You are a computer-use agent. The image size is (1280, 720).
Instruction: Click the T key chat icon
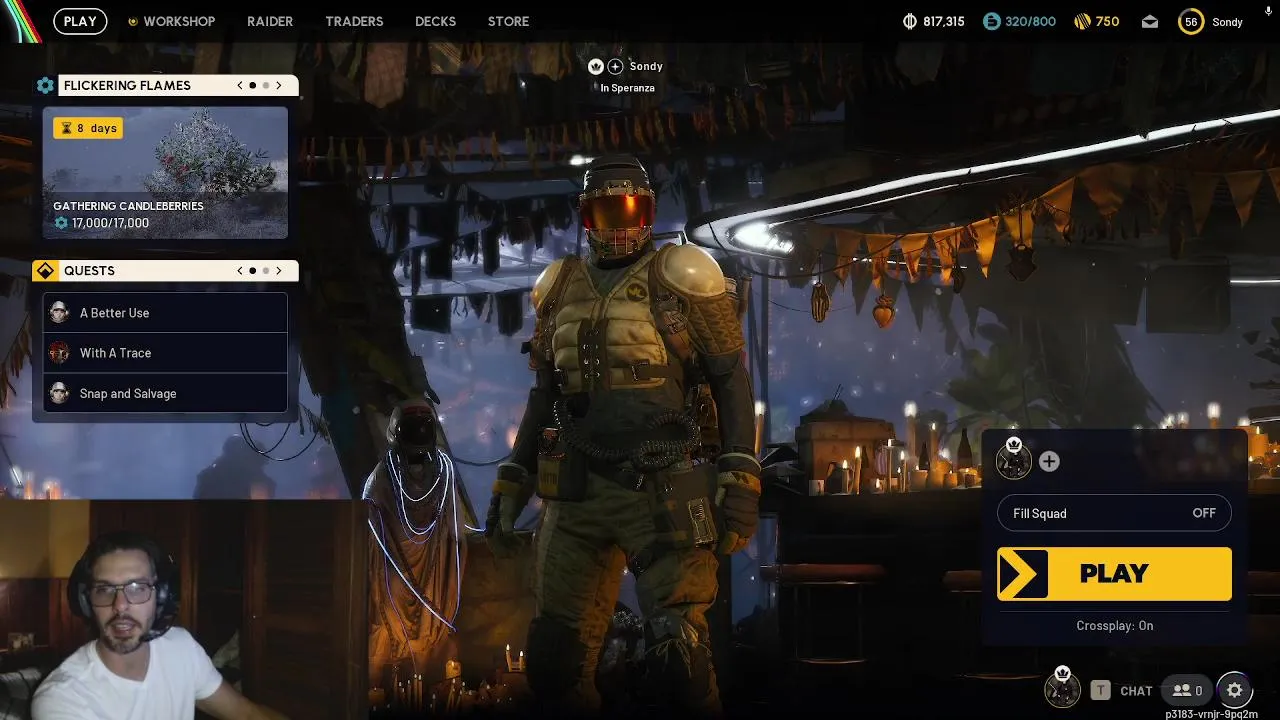tap(1100, 690)
